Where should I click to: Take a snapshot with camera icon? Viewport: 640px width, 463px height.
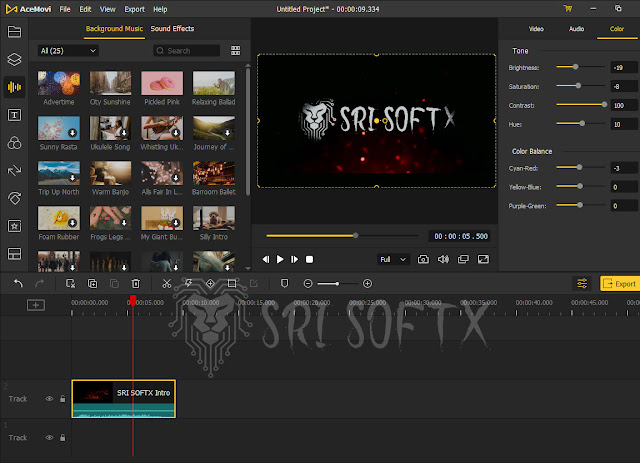click(x=423, y=259)
